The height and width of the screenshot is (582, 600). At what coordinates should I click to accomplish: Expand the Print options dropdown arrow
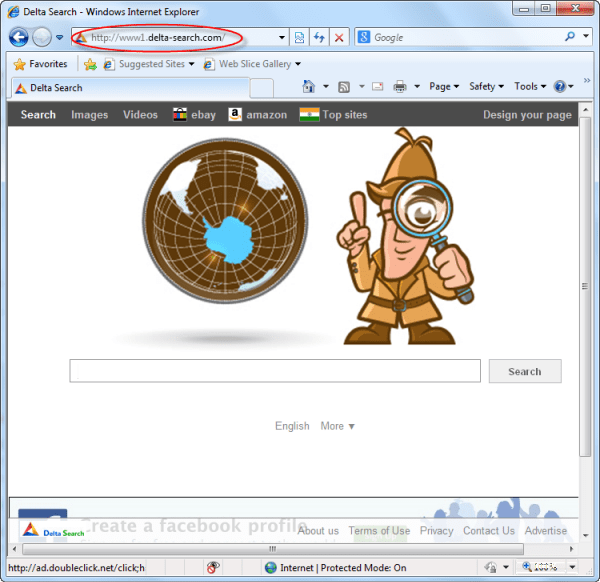coord(417,86)
